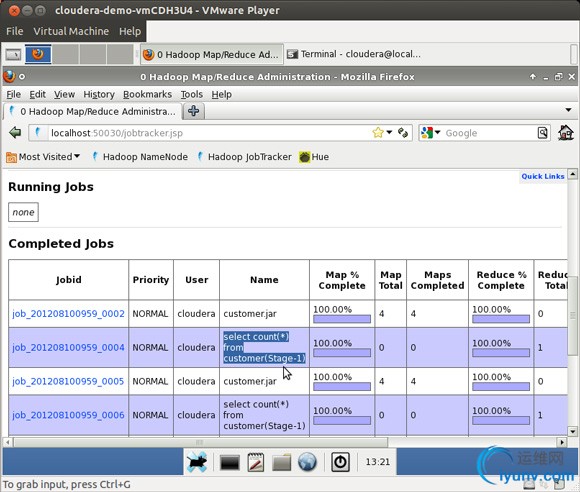
Task: Click the horizontal scrollbar of the page
Action: (x=200, y=442)
